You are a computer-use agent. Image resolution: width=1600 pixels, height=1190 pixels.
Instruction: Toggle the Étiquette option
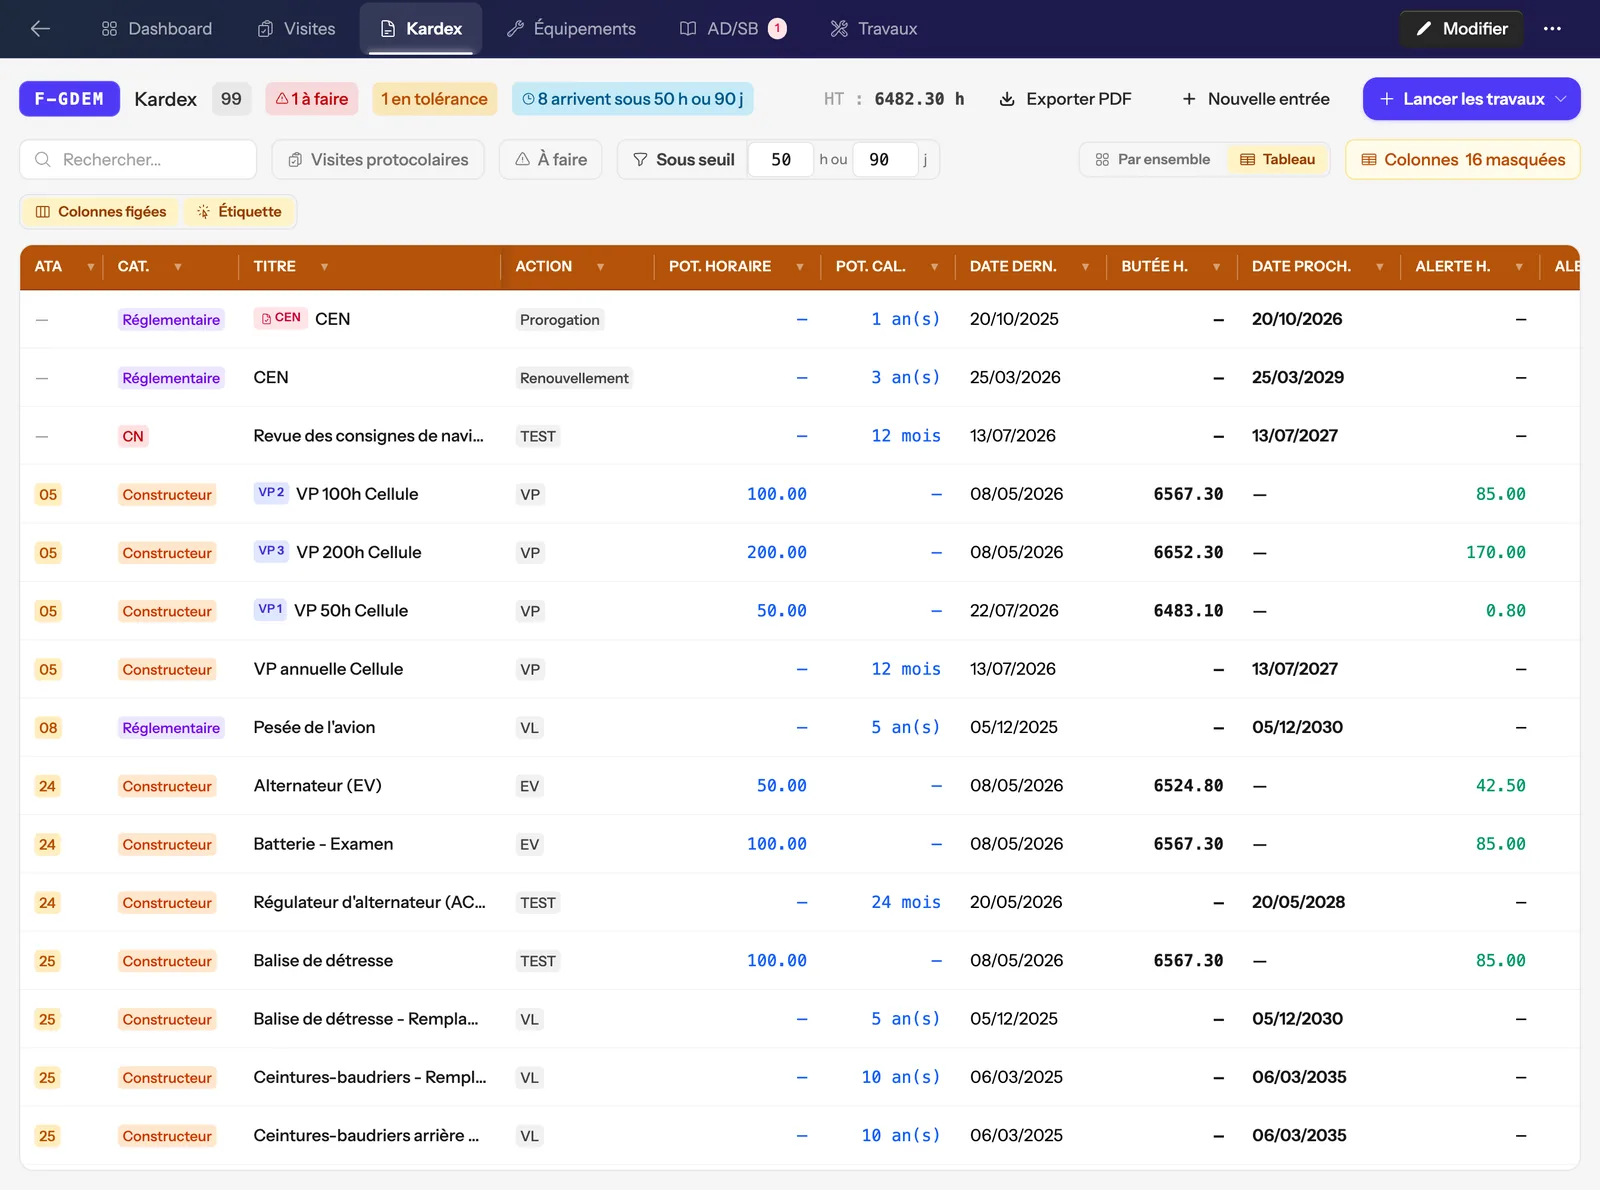tap(240, 211)
